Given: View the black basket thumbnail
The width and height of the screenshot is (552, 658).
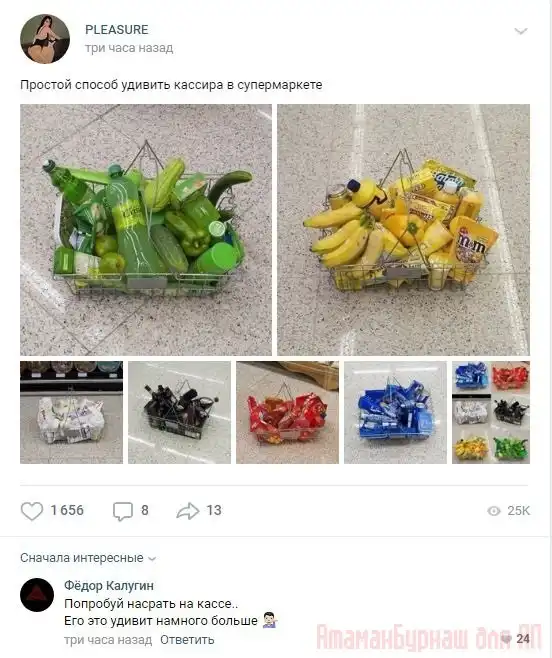Looking at the screenshot, I should click(x=179, y=413).
